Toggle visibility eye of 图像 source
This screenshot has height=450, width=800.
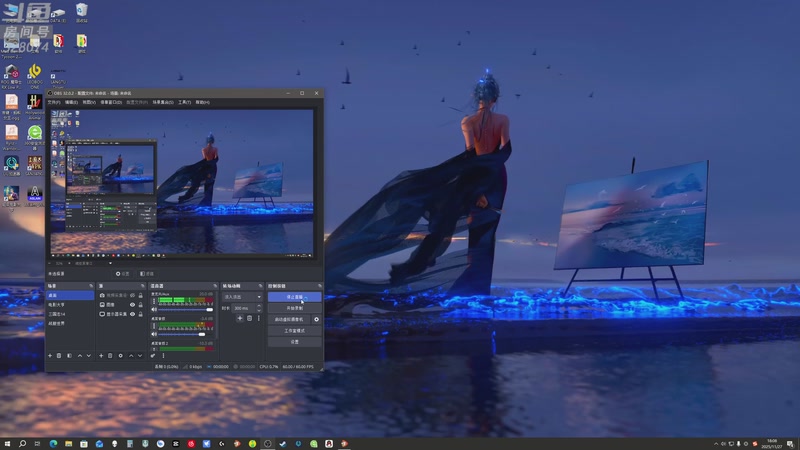(x=133, y=305)
